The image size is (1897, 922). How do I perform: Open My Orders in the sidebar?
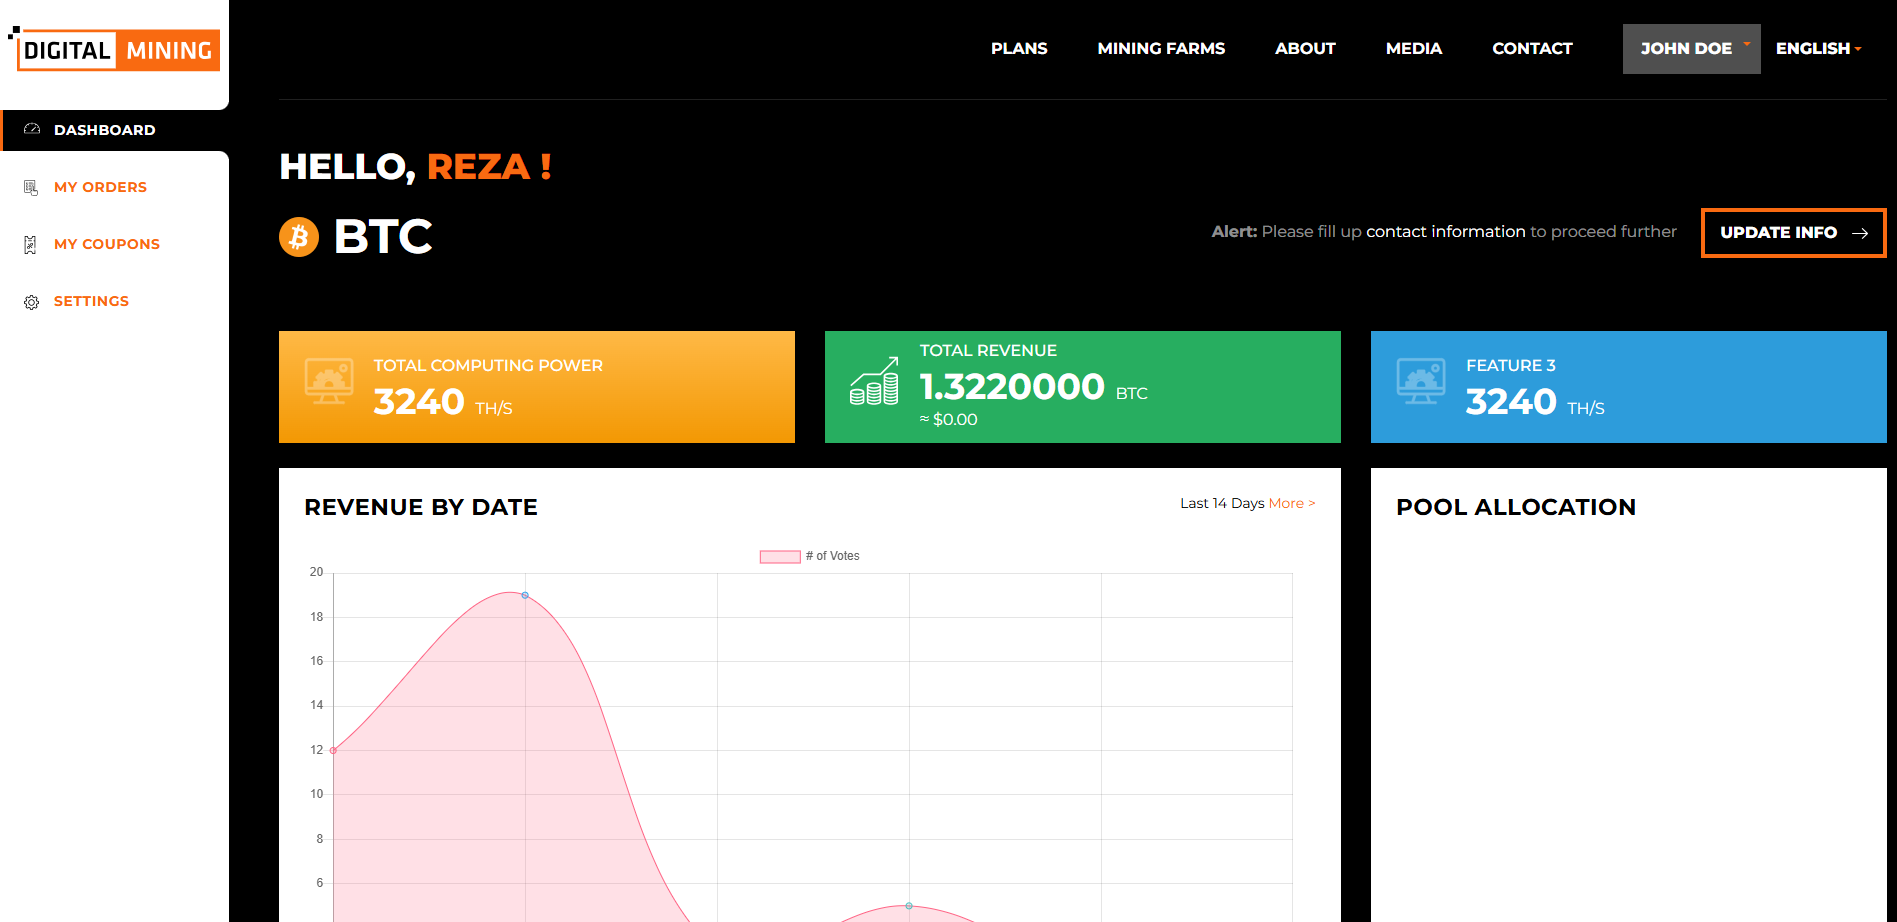[100, 187]
